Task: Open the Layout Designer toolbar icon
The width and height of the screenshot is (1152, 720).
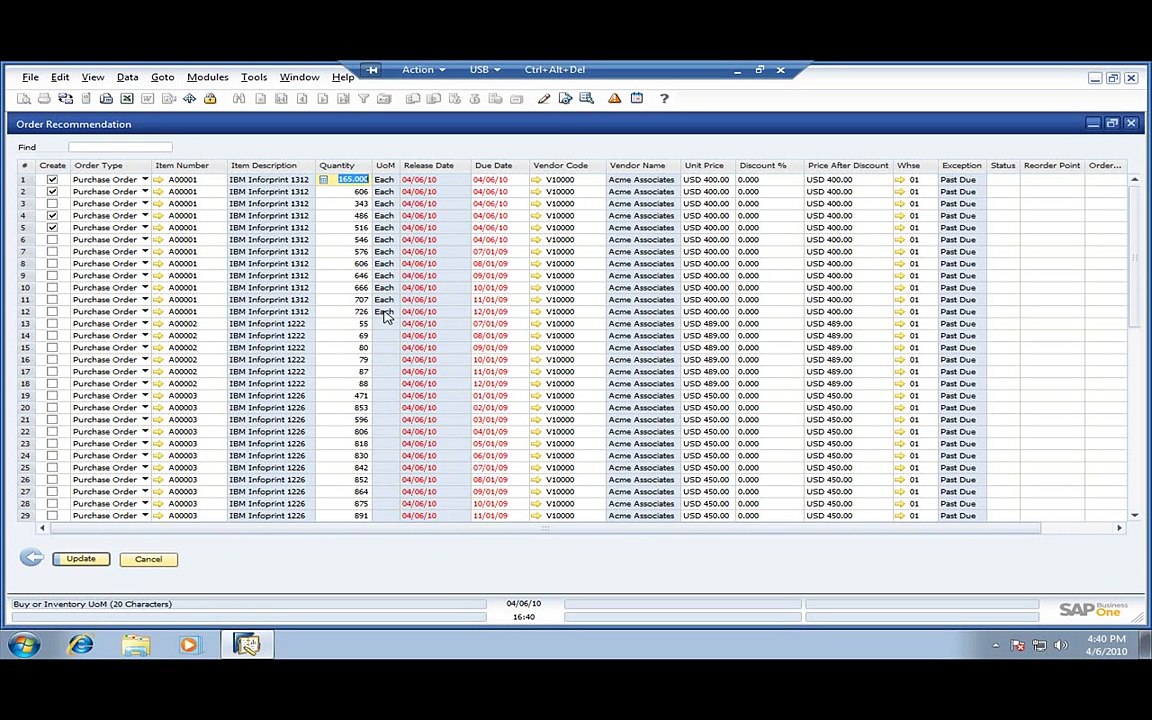Action: coord(565,98)
